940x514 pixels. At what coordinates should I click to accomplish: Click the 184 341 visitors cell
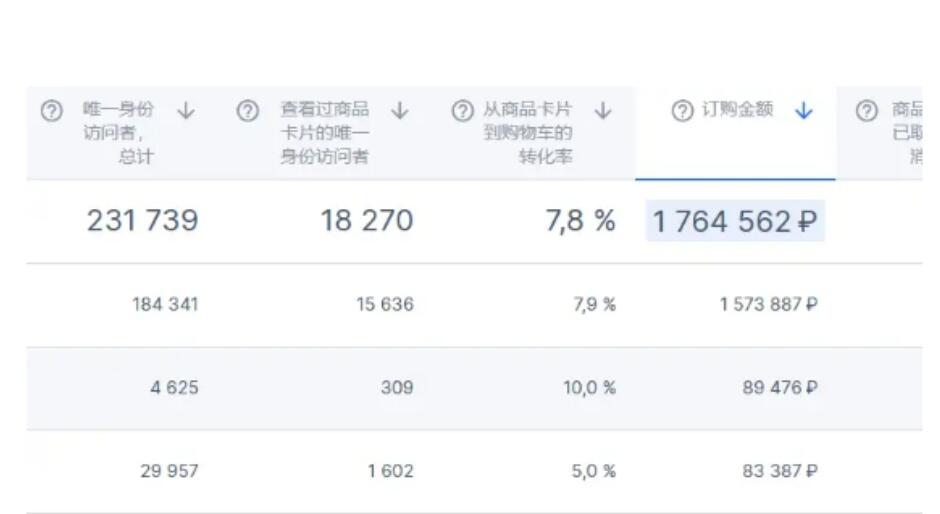click(x=165, y=305)
